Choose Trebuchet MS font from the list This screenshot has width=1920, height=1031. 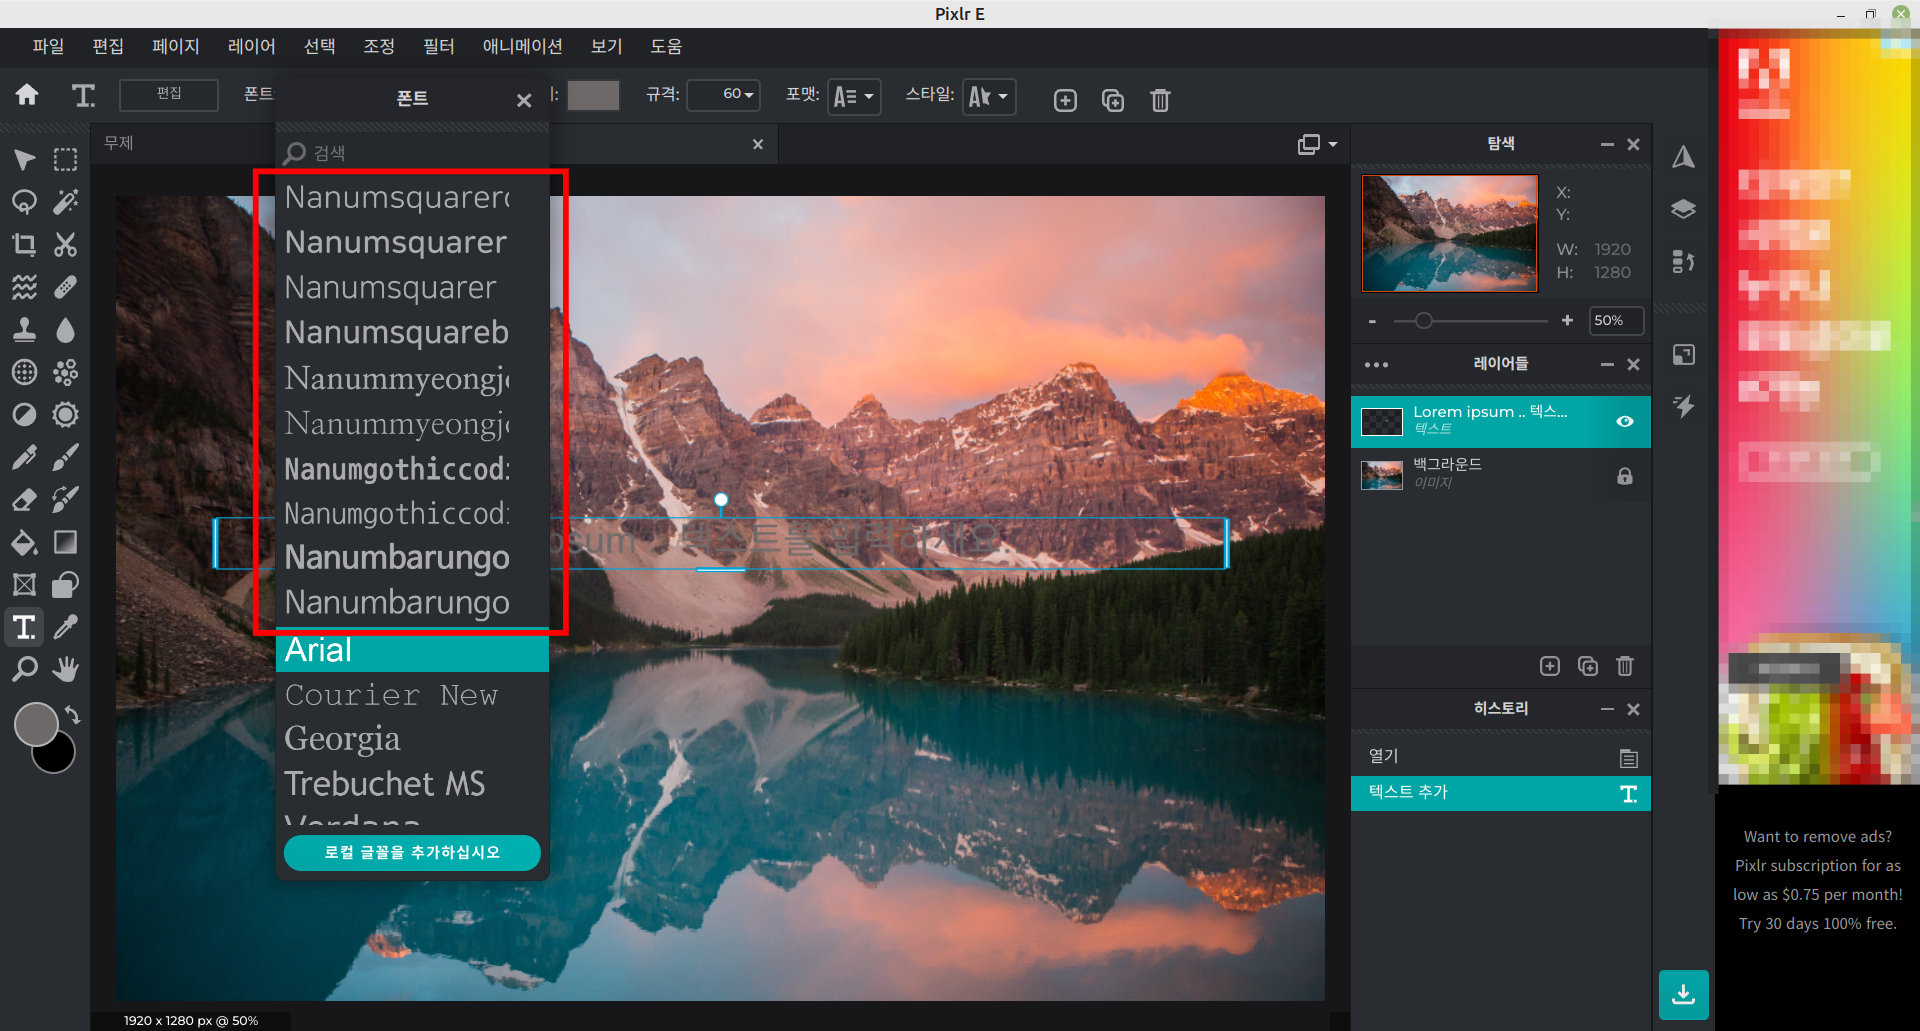tap(412, 783)
